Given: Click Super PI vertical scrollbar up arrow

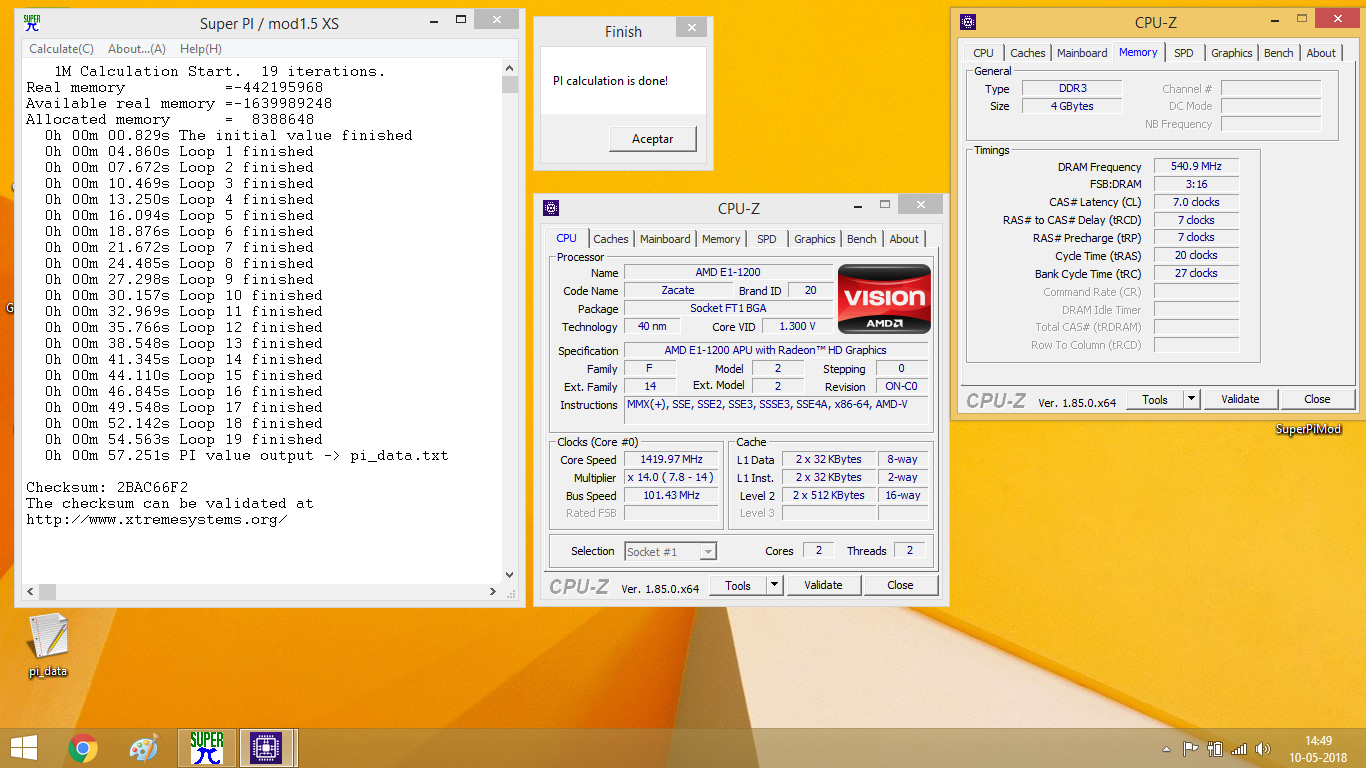Looking at the screenshot, I should [x=510, y=66].
